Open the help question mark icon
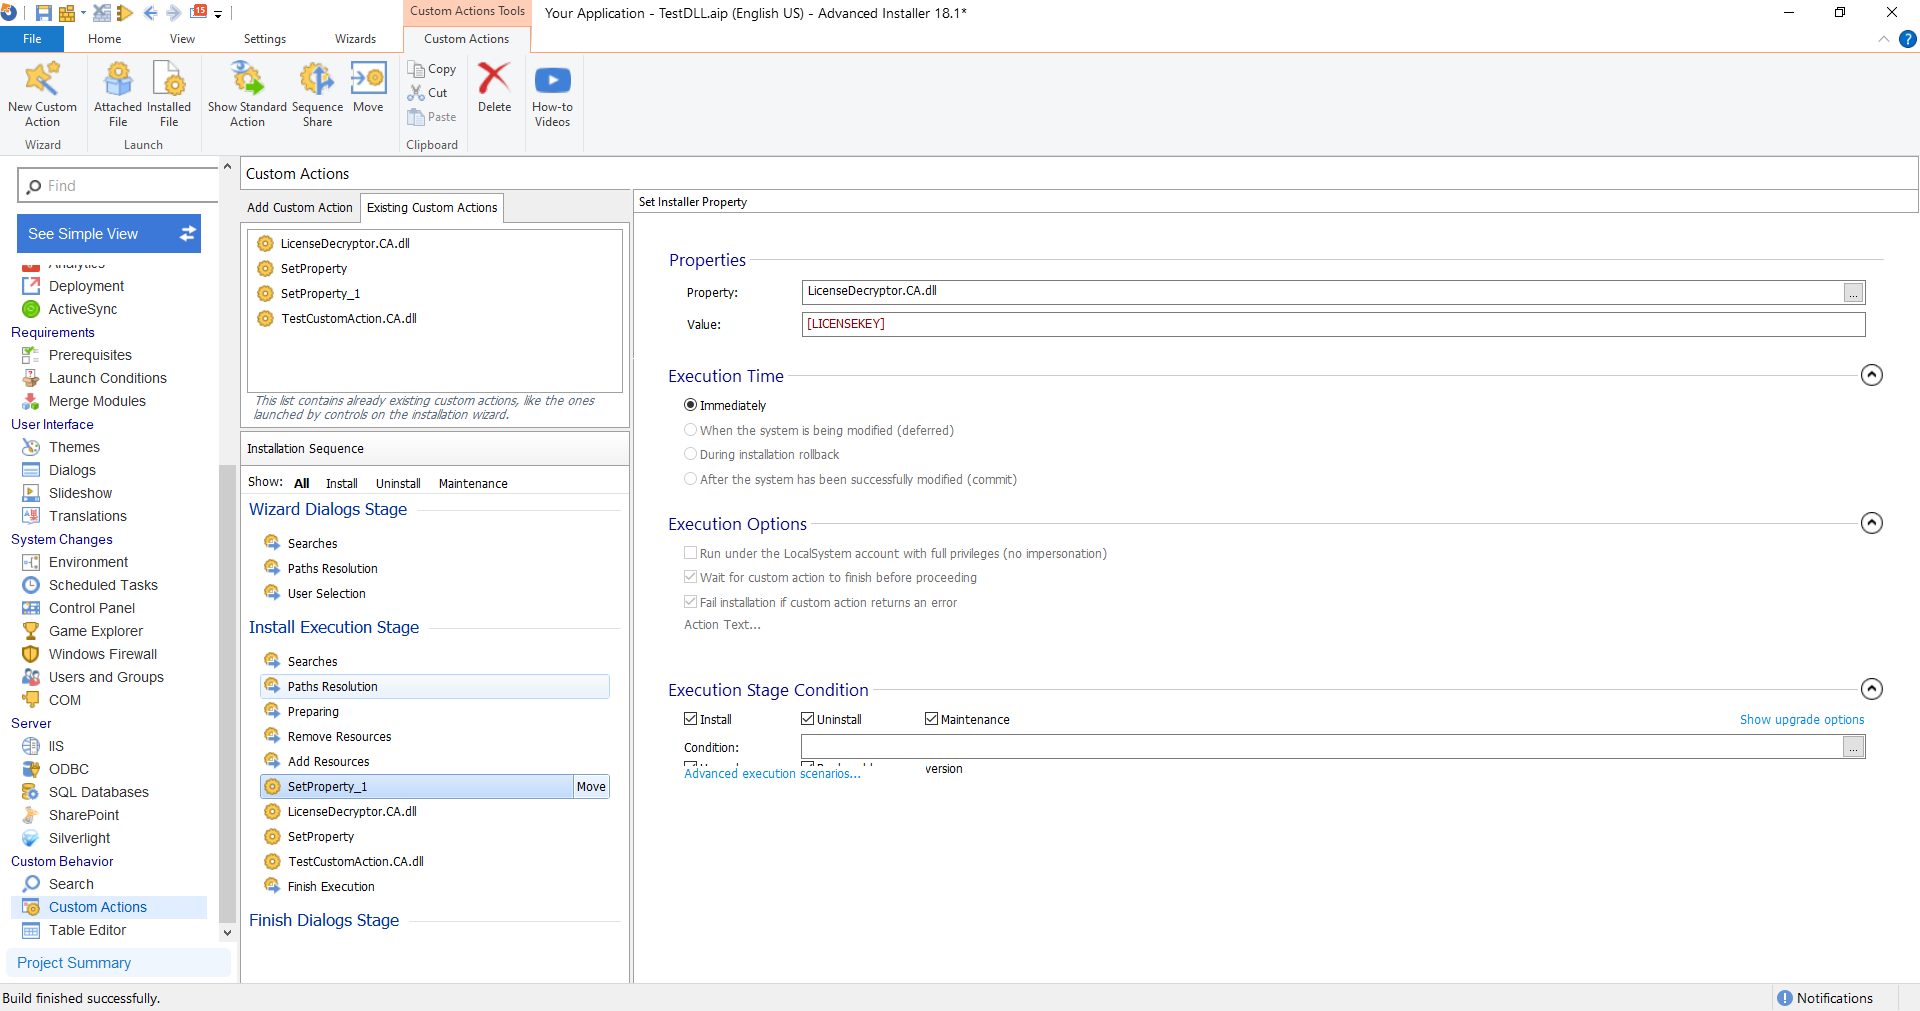This screenshot has height=1011, width=1920. pyautogui.click(x=1908, y=39)
